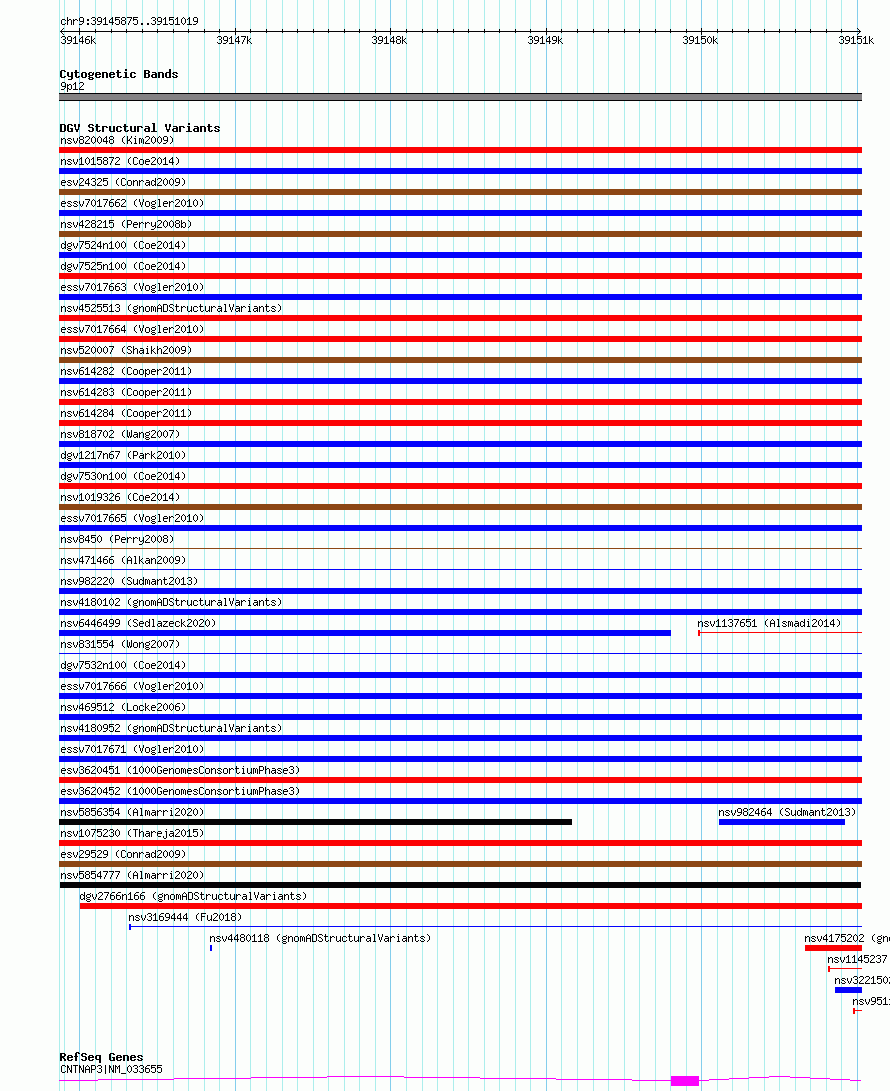This screenshot has width=890, height=1091.
Task: Open the nsv614282 (Cooper2011) label
Action: pyautogui.click(x=126, y=372)
